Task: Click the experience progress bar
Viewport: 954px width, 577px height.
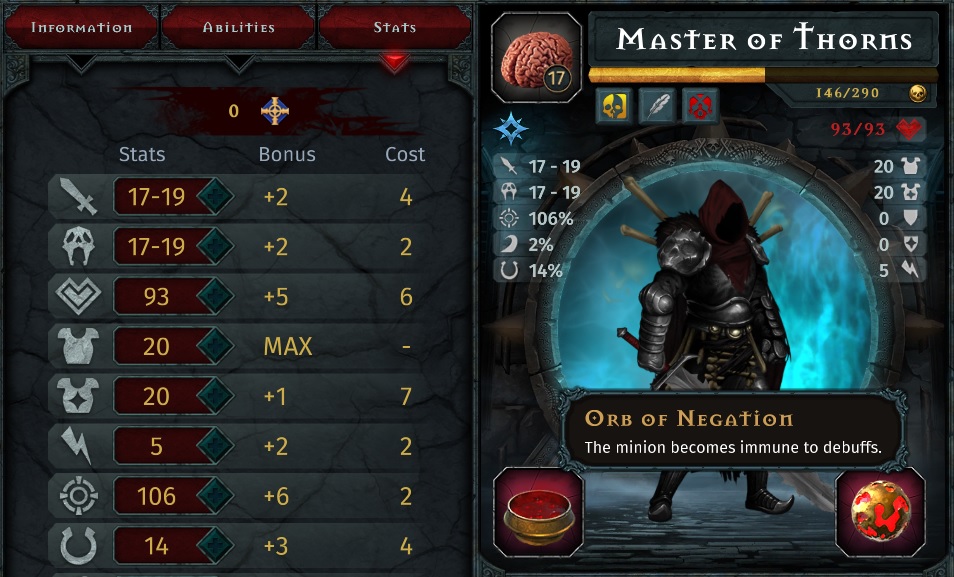Action: pos(763,75)
